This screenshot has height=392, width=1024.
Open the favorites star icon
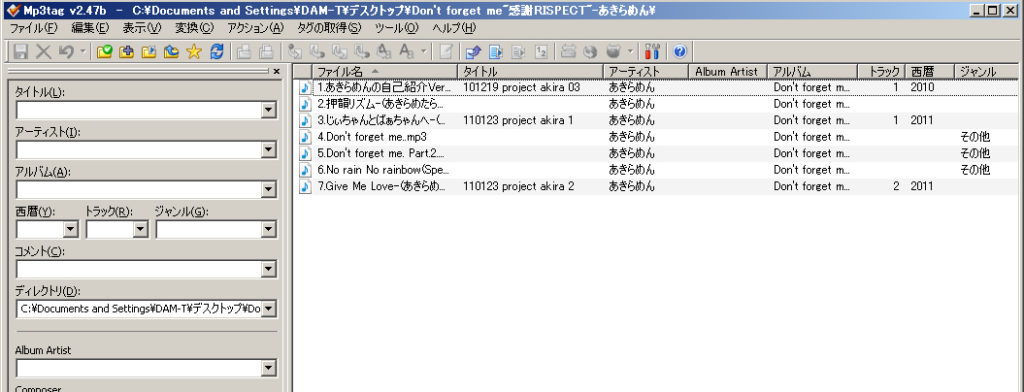pyautogui.click(x=194, y=51)
